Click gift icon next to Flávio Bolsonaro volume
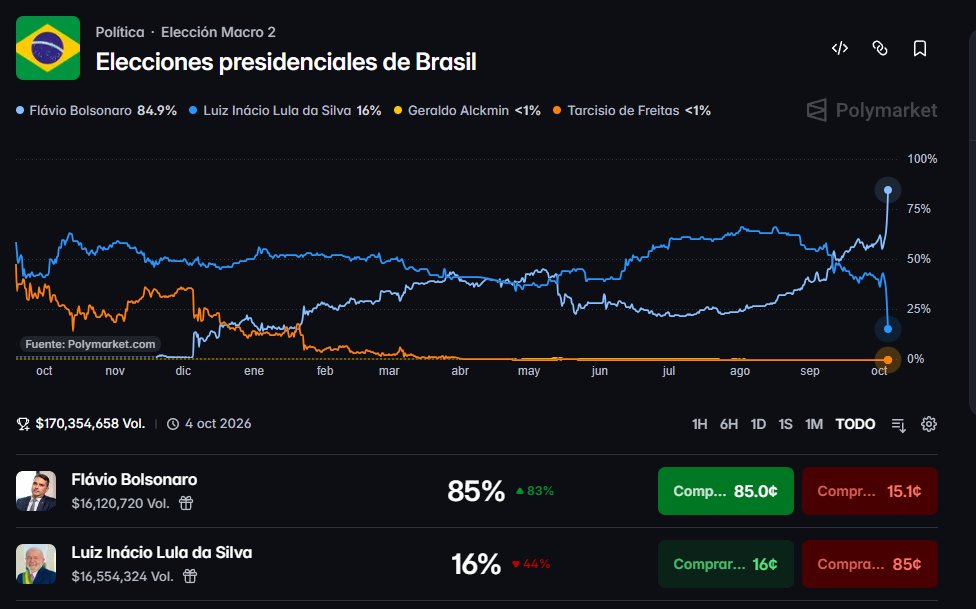Viewport: 976px width, 609px height. [x=186, y=503]
